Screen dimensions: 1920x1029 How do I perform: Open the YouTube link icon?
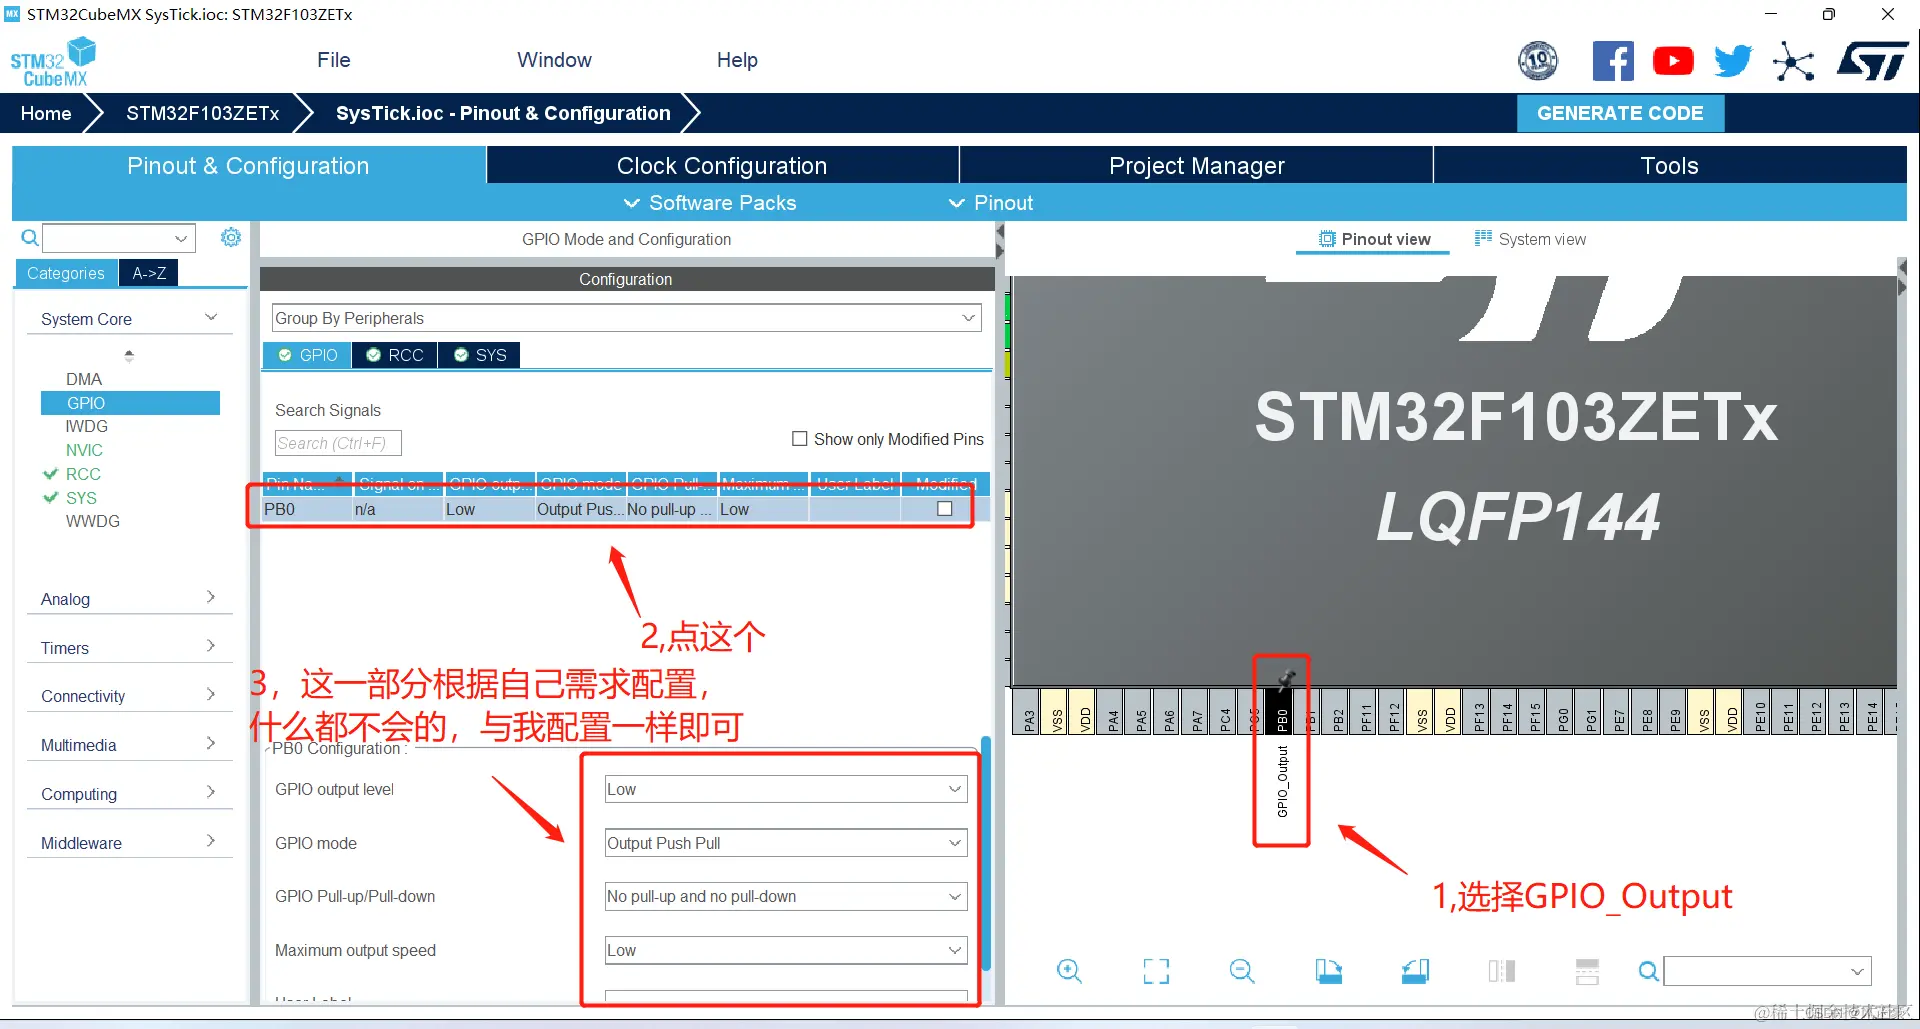1673,61
